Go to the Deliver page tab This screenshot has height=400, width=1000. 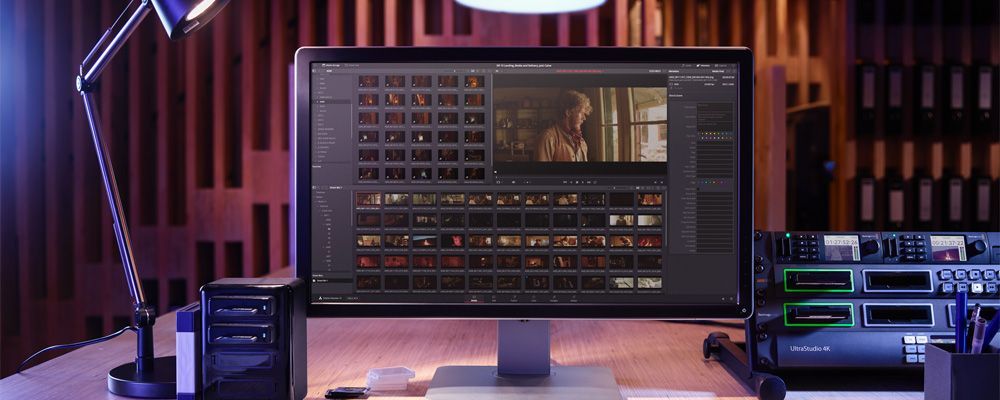[x=573, y=299]
